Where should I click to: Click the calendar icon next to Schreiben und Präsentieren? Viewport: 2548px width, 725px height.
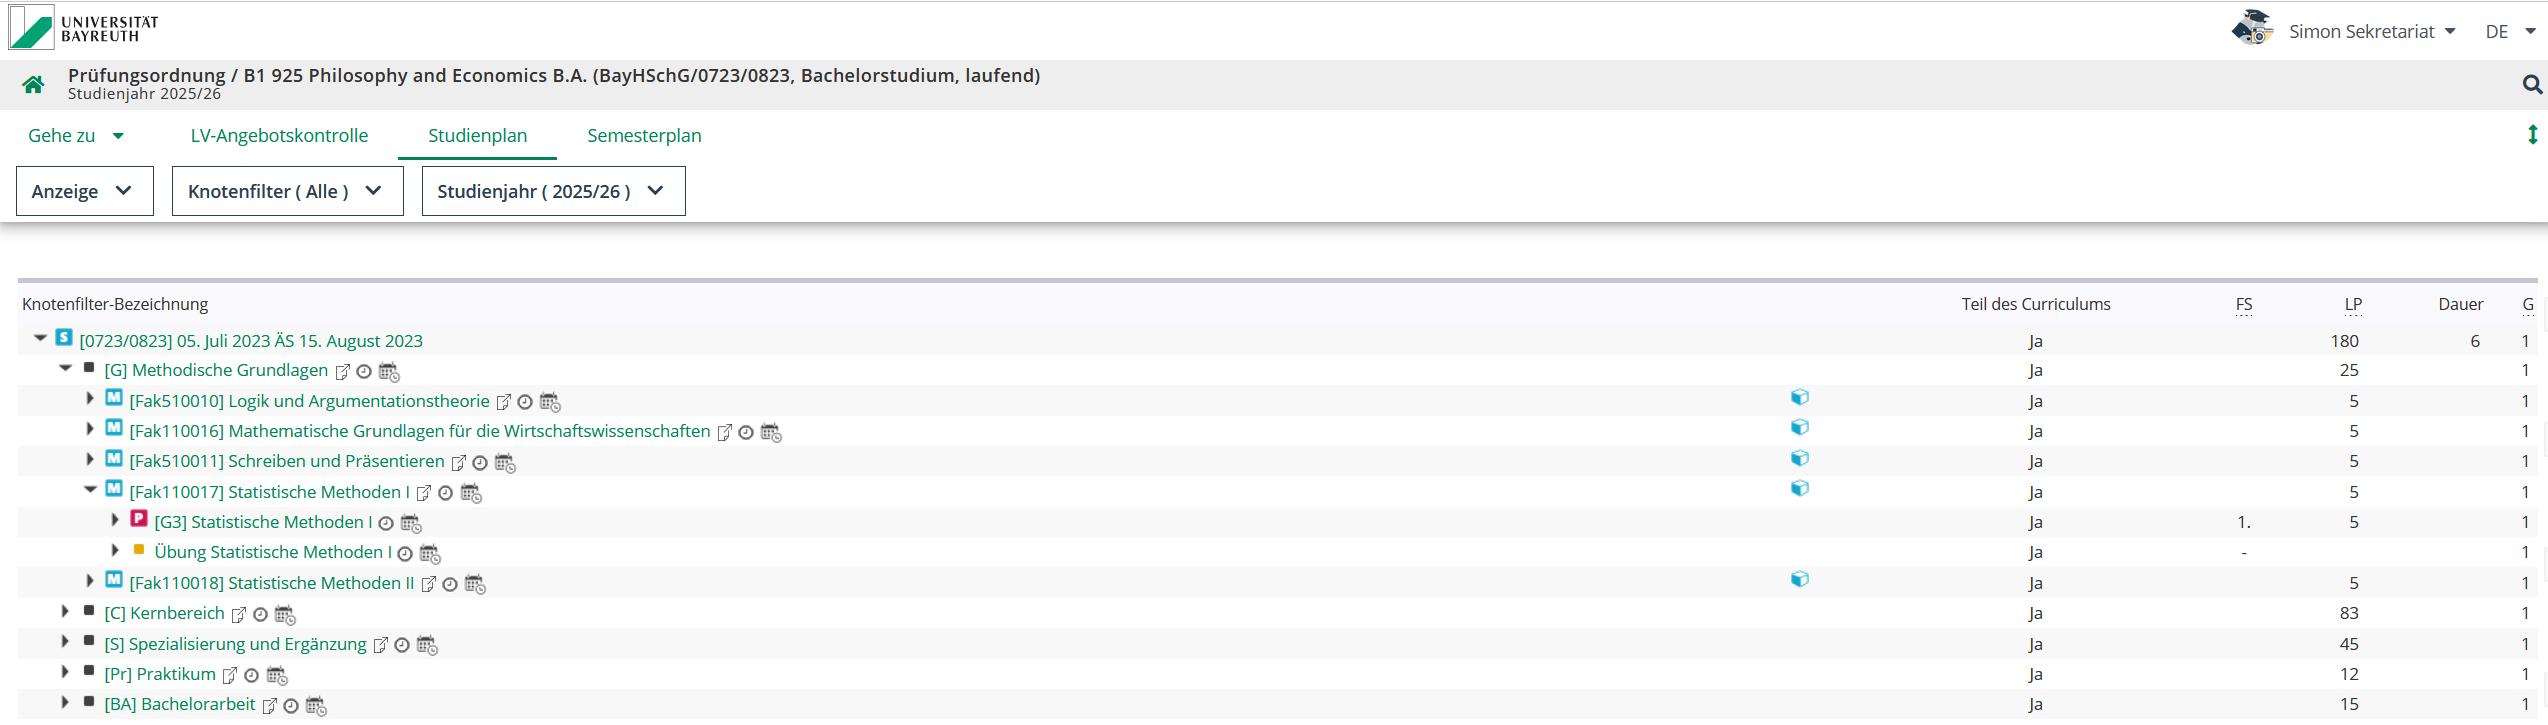point(505,463)
